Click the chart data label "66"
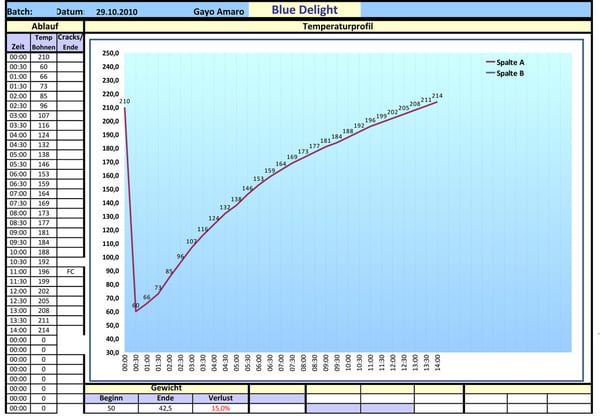The width and height of the screenshot is (600, 416). [147, 297]
